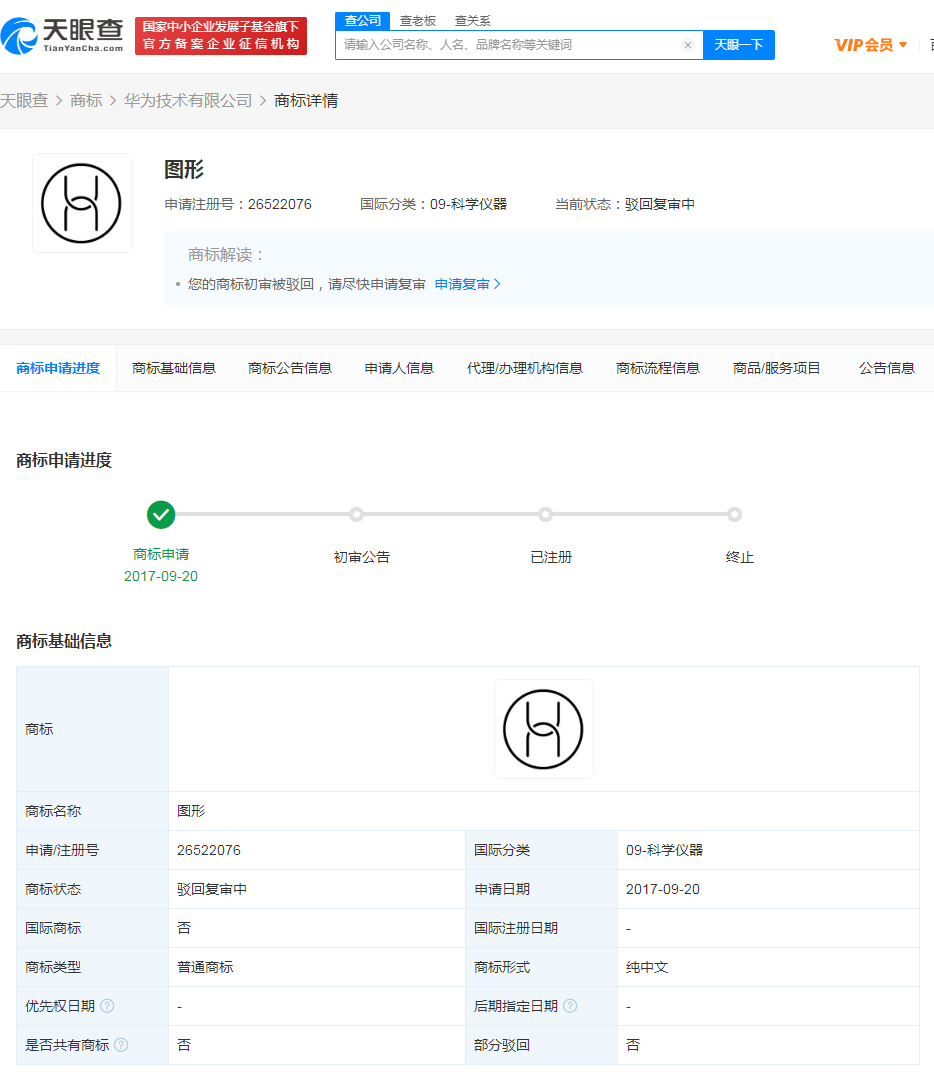Click the 图形 value in 商标名称 row
The height and width of the screenshot is (1078, 934).
(x=191, y=811)
